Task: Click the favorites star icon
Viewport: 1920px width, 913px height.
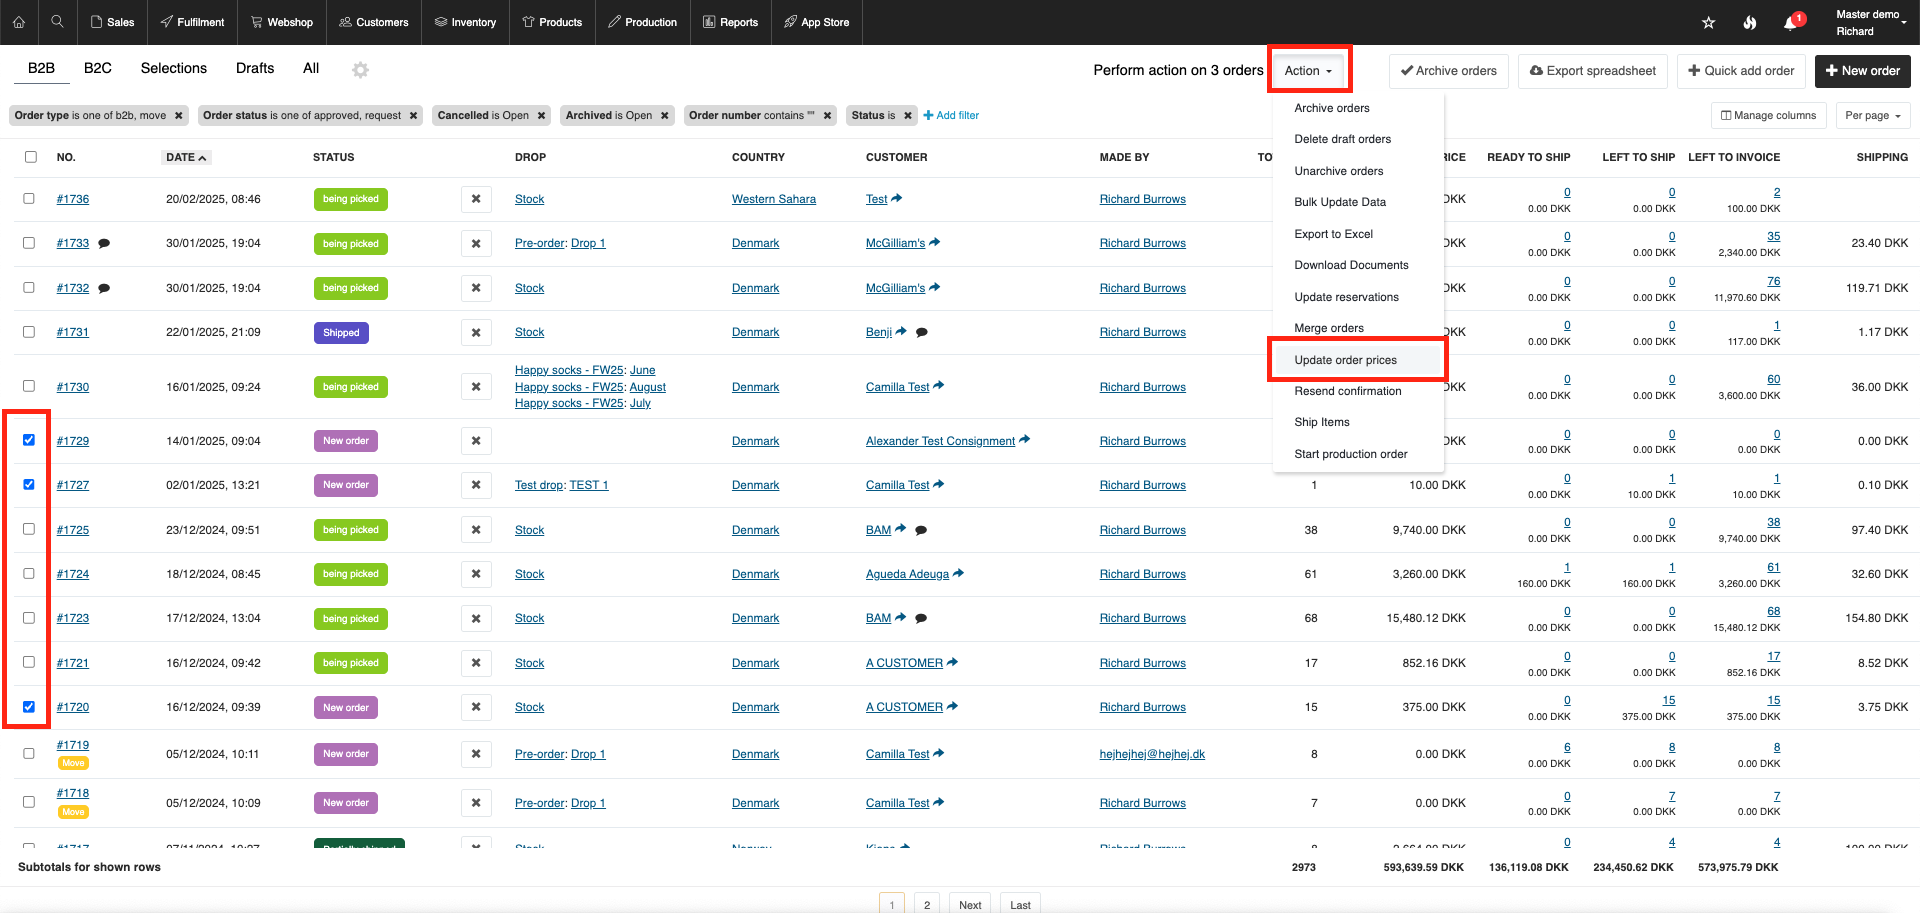Action: 1708,22
